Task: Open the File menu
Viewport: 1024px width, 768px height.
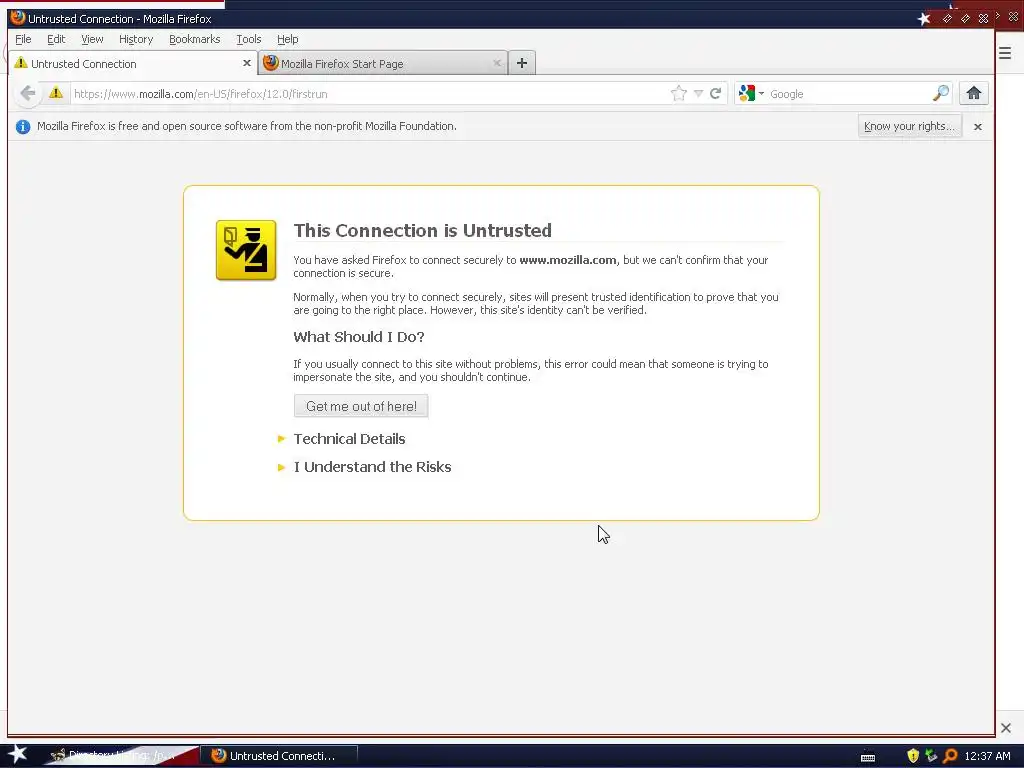Action: [x=23, y=39]
